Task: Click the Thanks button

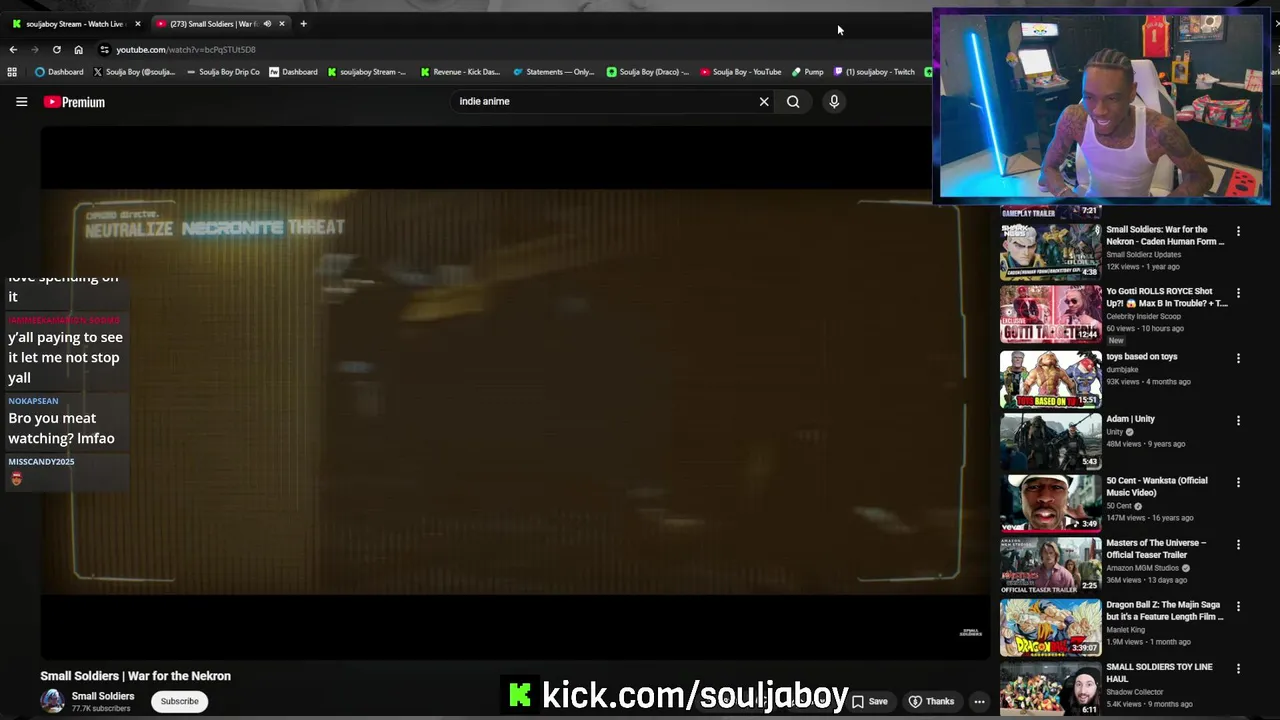Action: [931, 701]
